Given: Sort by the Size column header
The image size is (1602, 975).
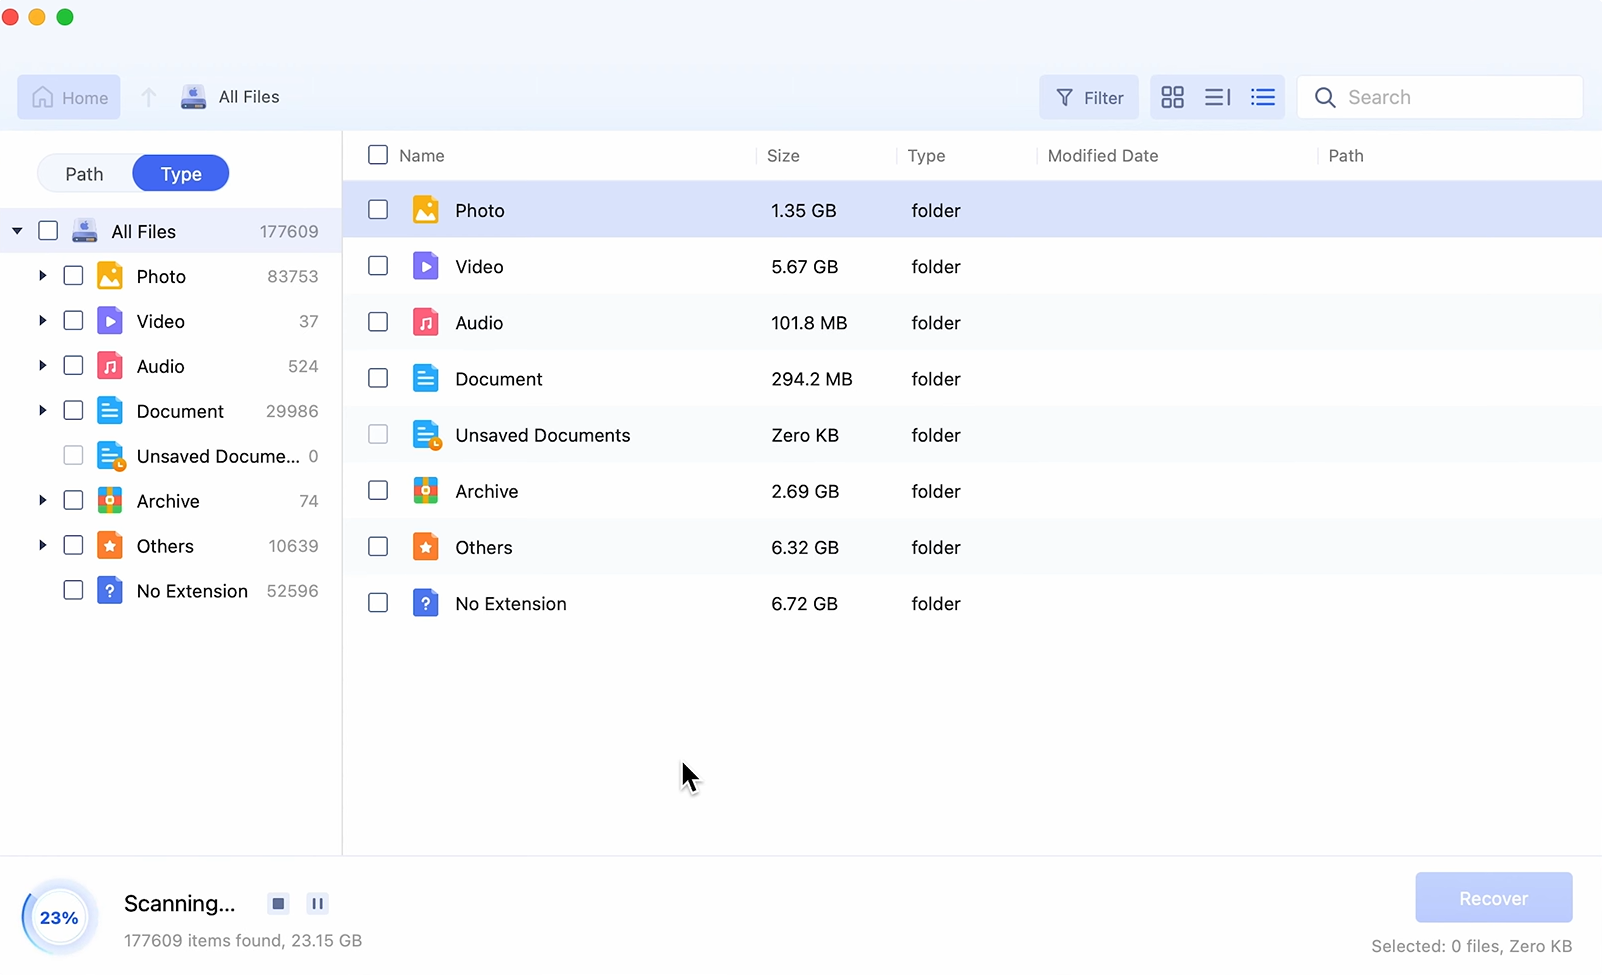Looking at the screenshot, I should [x=783, y=156].
